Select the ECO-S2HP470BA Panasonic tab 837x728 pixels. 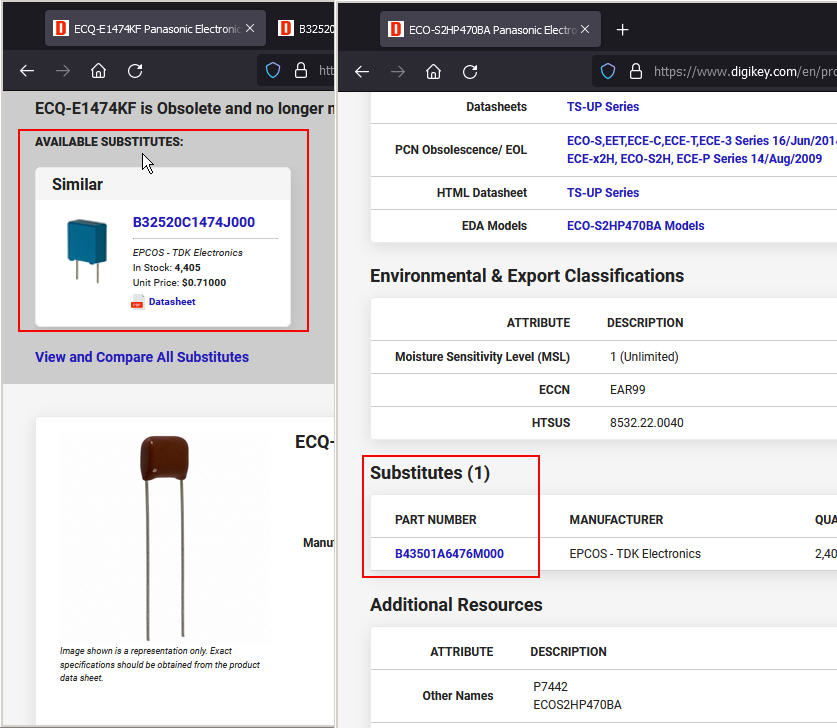490,29
